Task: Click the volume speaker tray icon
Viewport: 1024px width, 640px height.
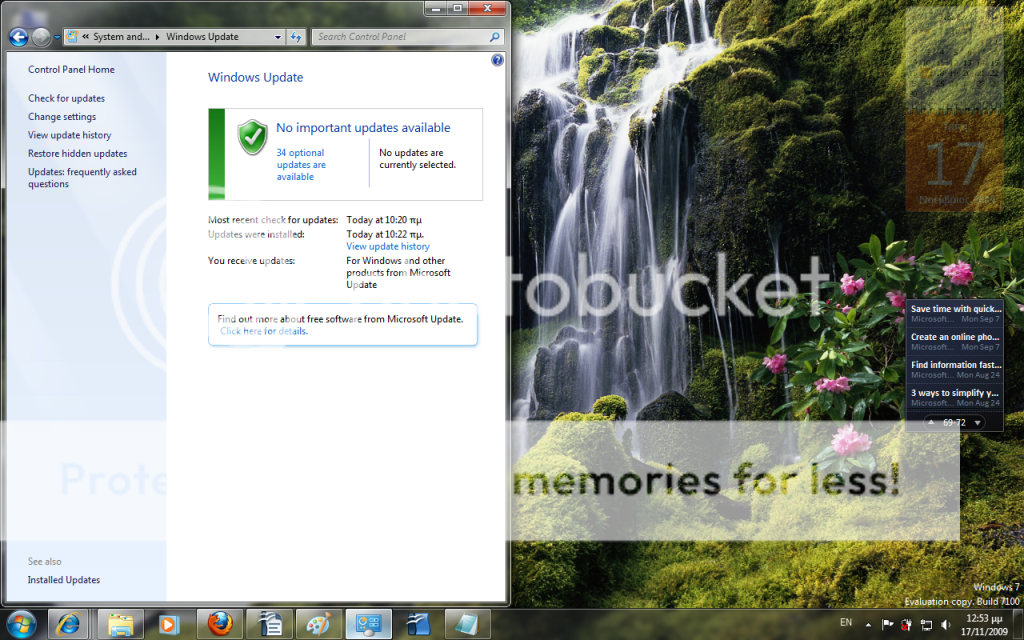Action: pos(946,625)
